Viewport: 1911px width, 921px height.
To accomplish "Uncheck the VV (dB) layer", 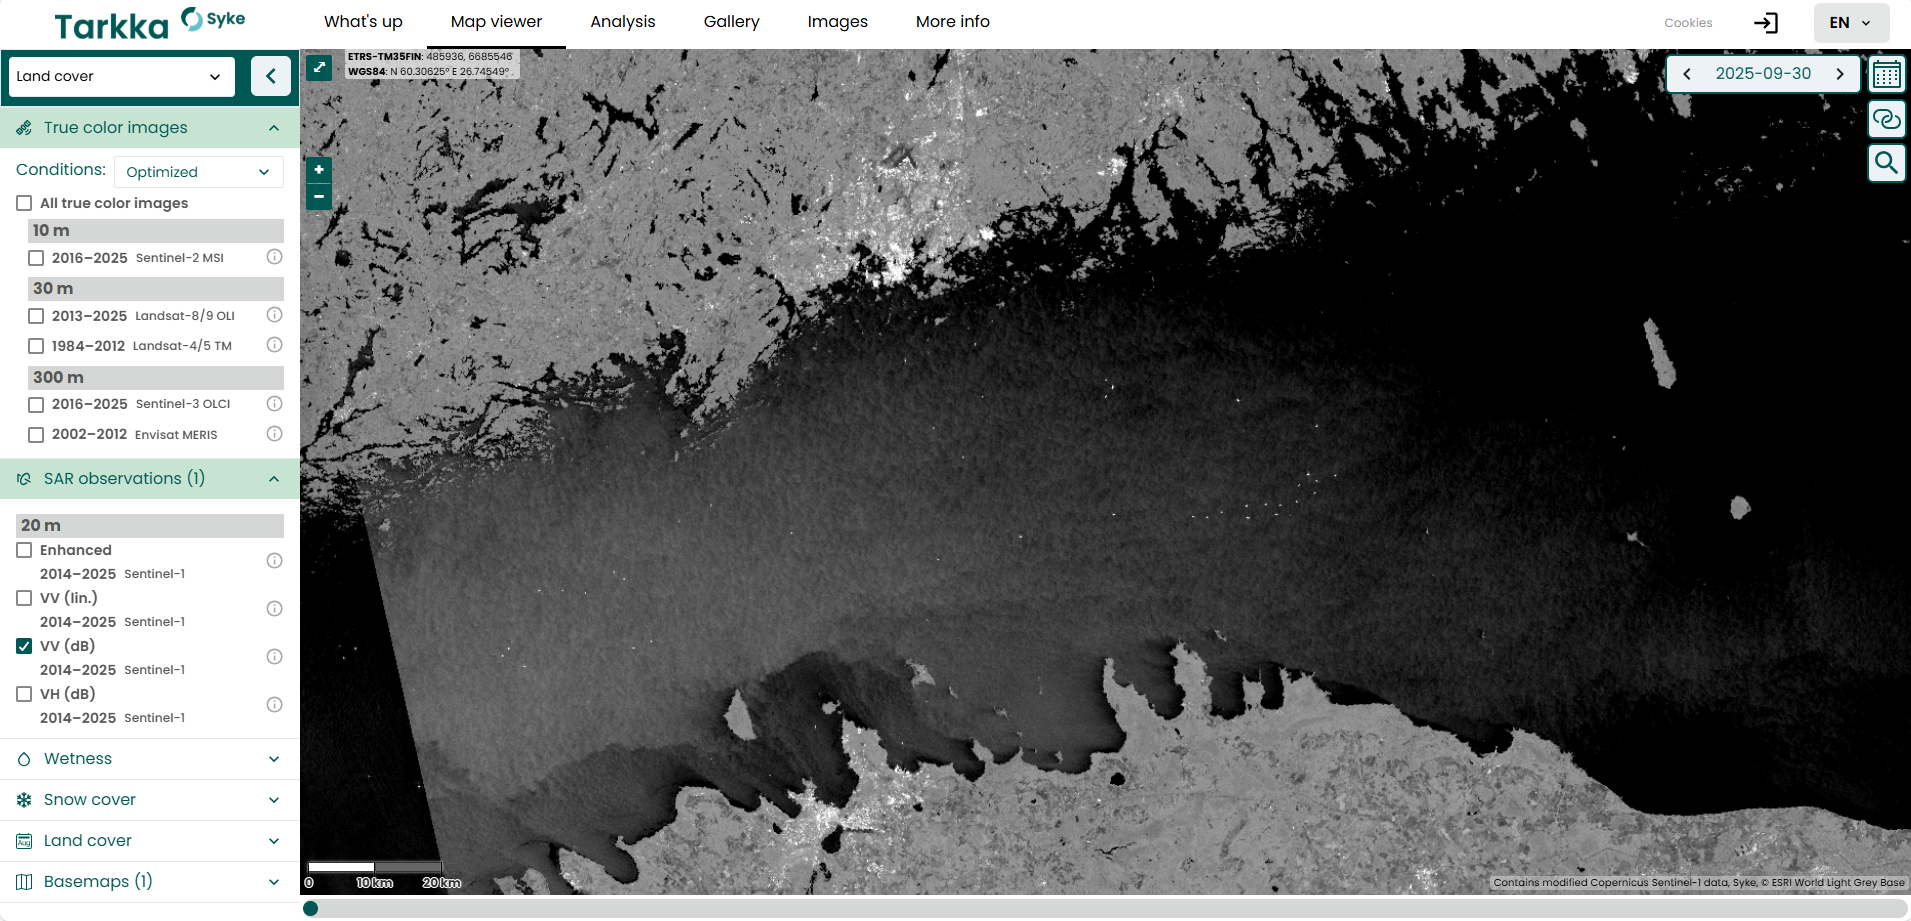I will click(x=25, y=646).
